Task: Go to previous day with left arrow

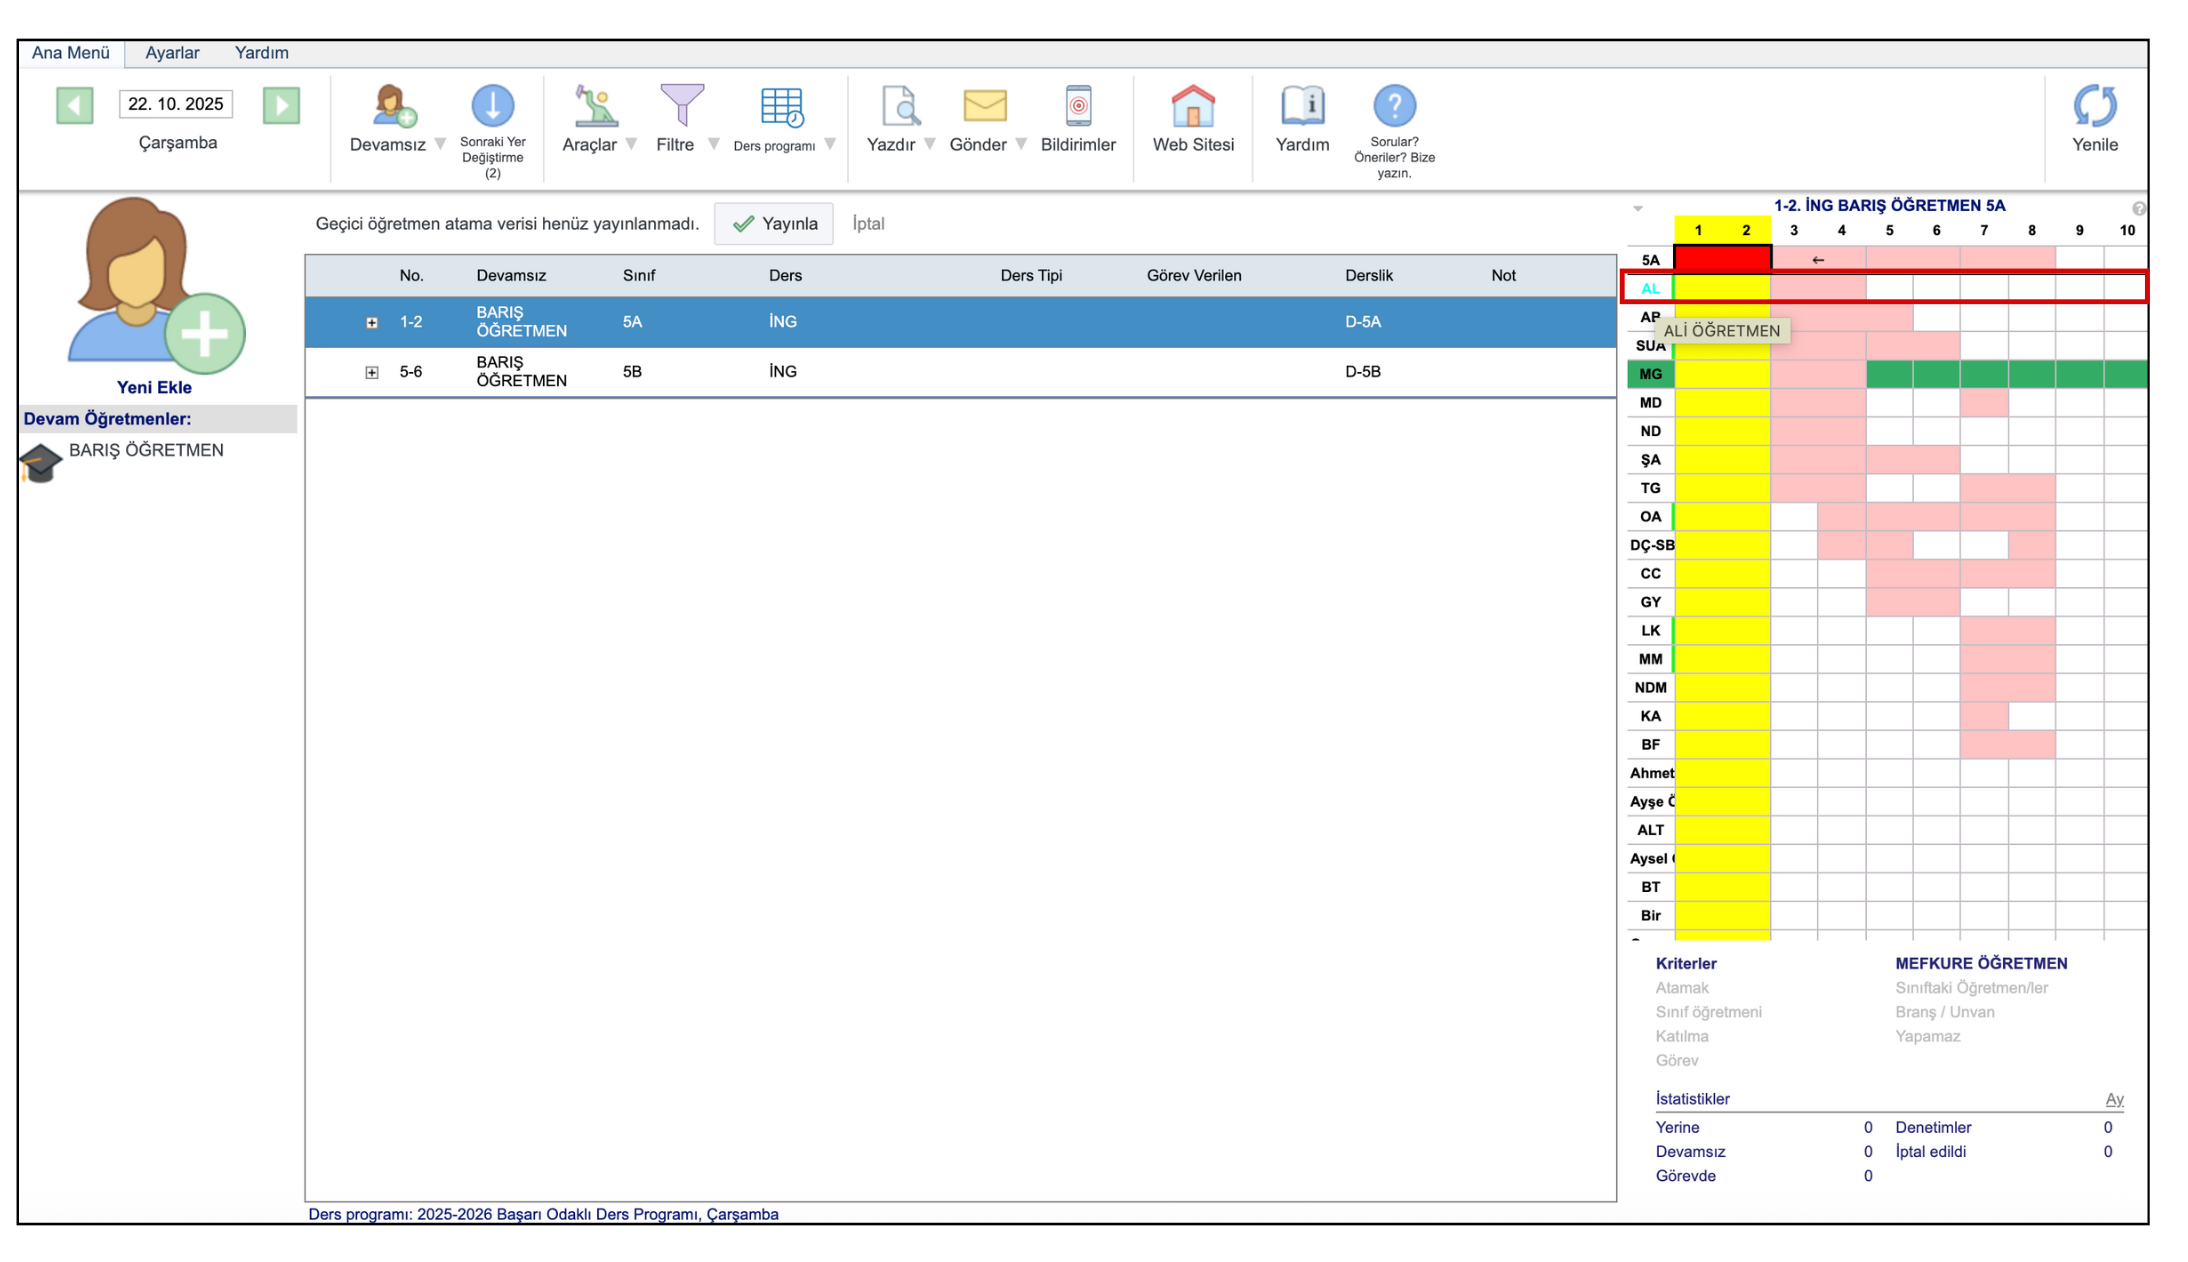Action: [x=75, y=105]
